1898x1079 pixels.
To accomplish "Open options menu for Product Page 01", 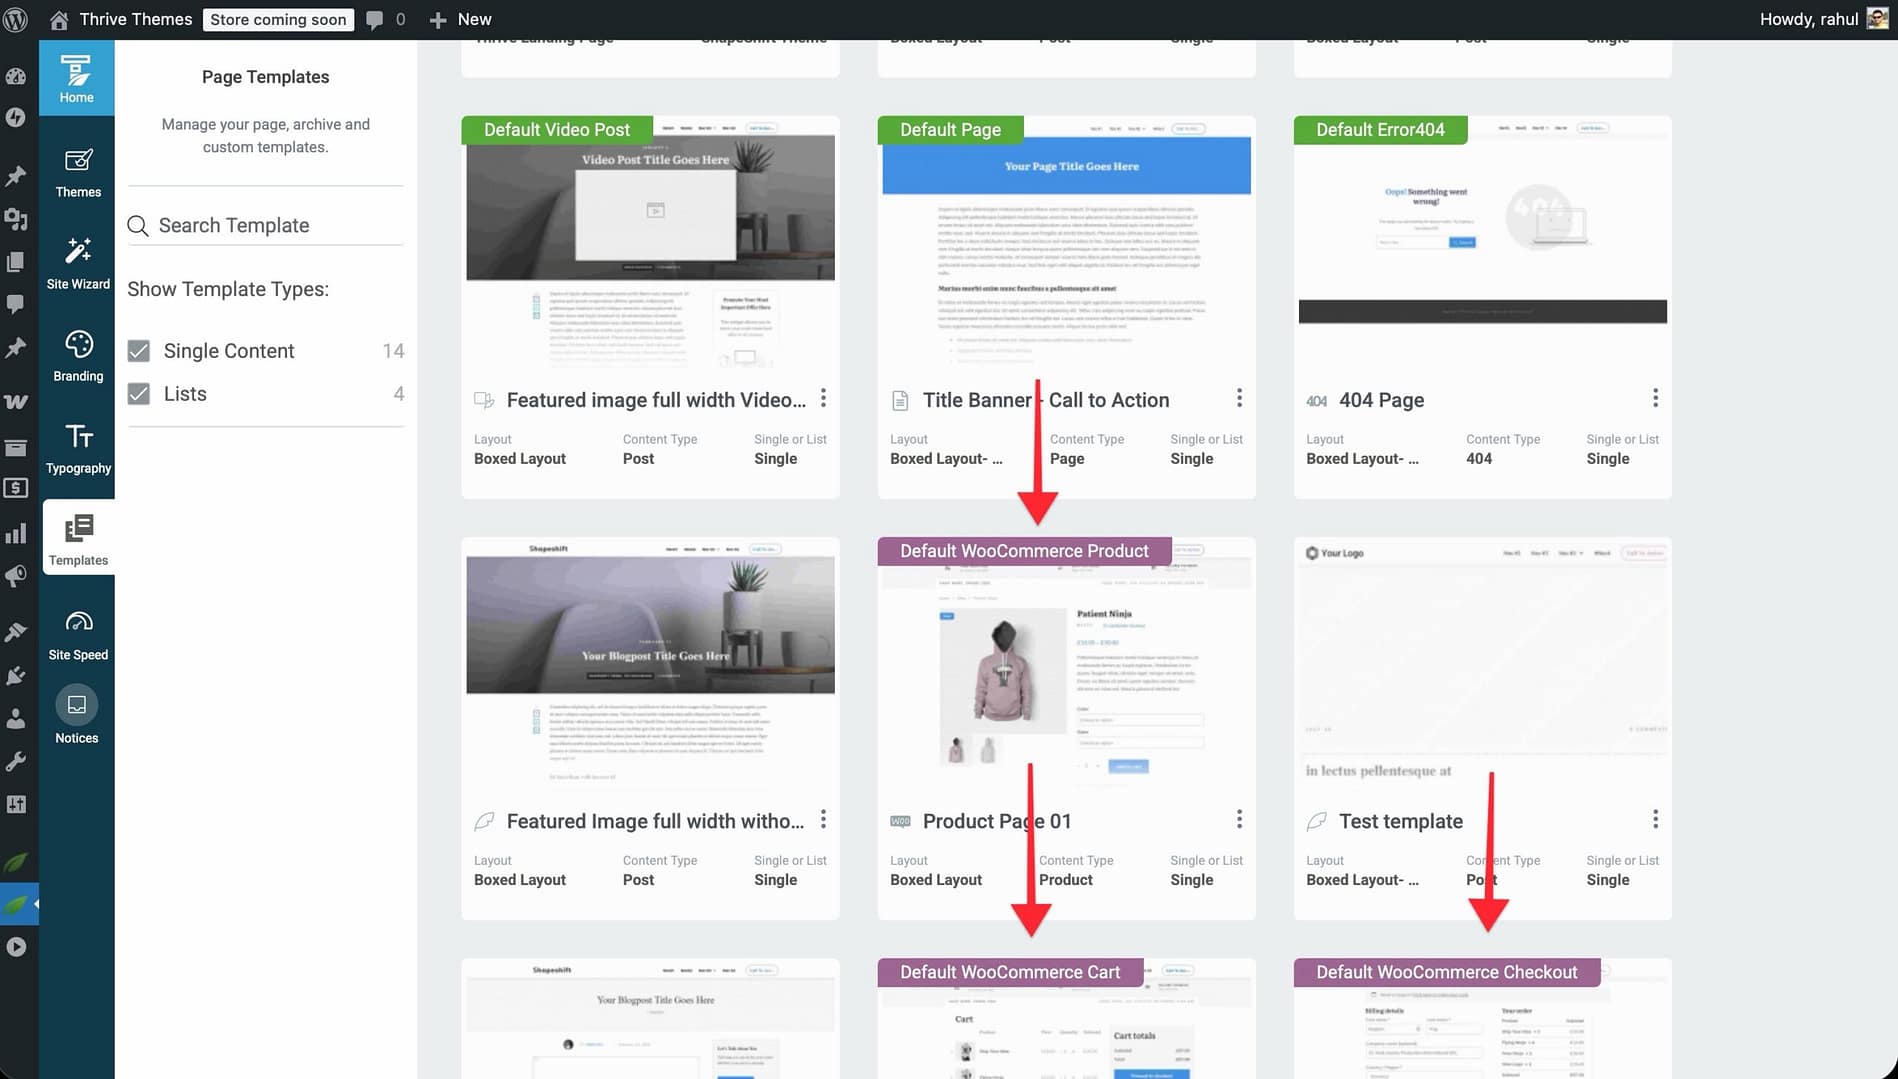I will 1239,820.
